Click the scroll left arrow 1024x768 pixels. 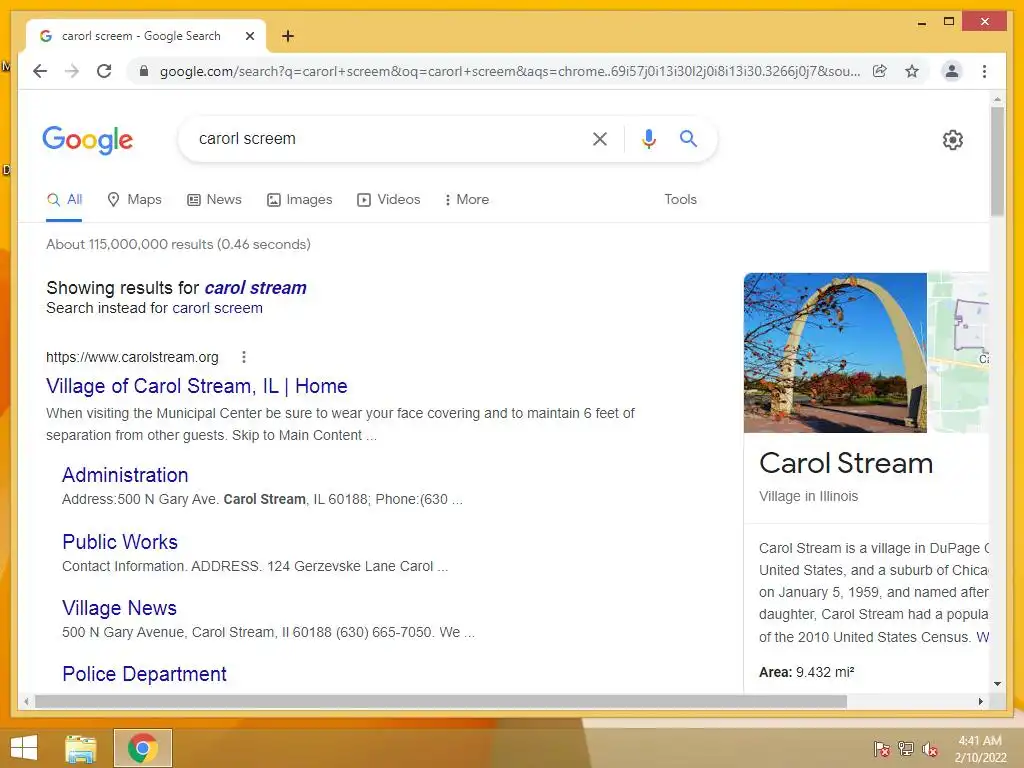25,701
